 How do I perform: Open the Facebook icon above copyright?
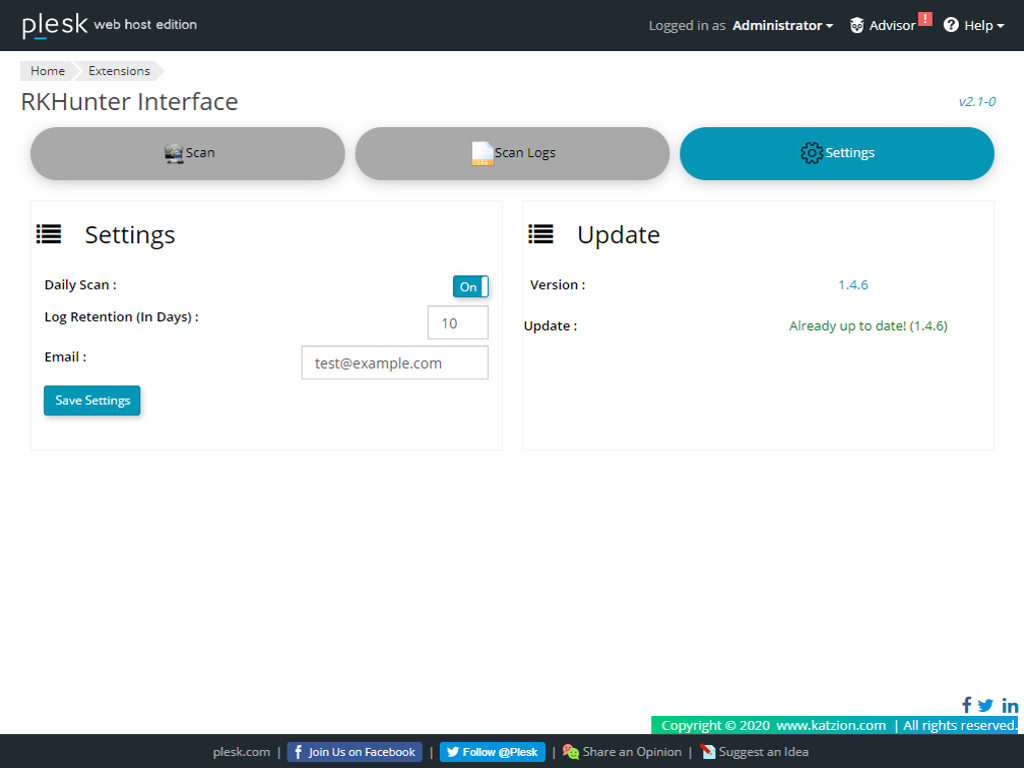[x=967, y=705]
